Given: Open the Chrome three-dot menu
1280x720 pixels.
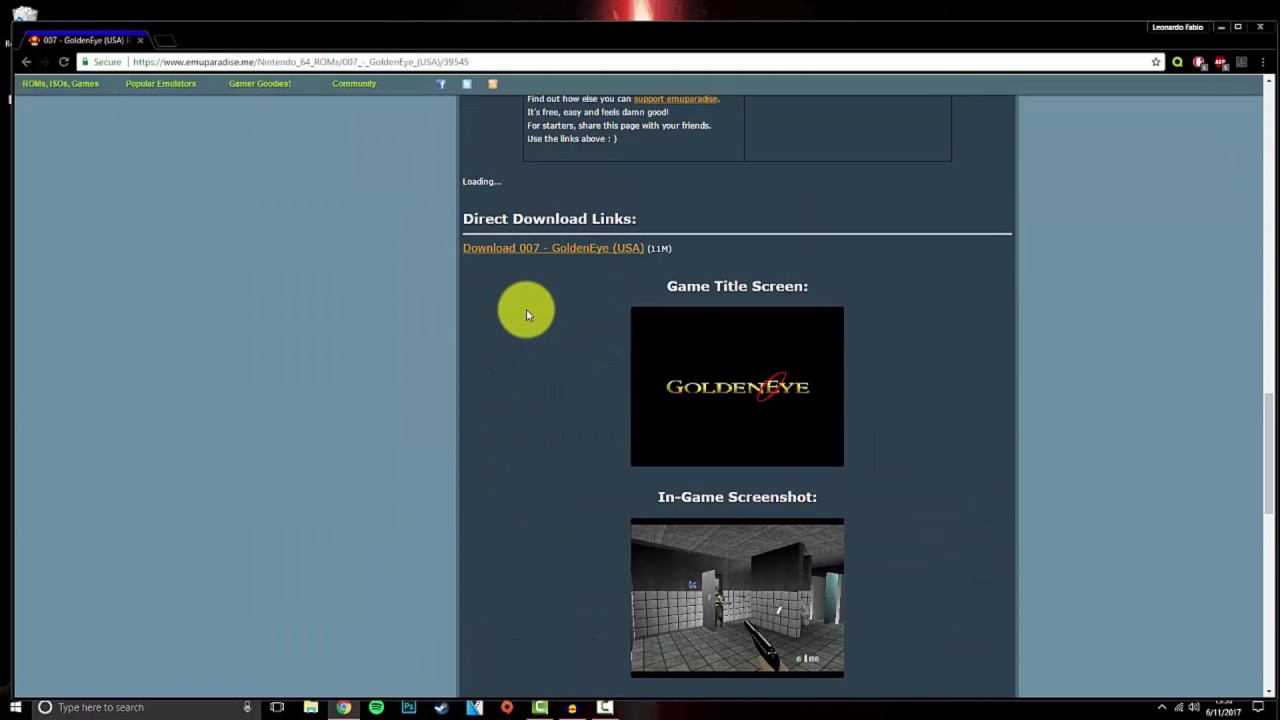Looking at the screenshot, I should pos(1264,62).
